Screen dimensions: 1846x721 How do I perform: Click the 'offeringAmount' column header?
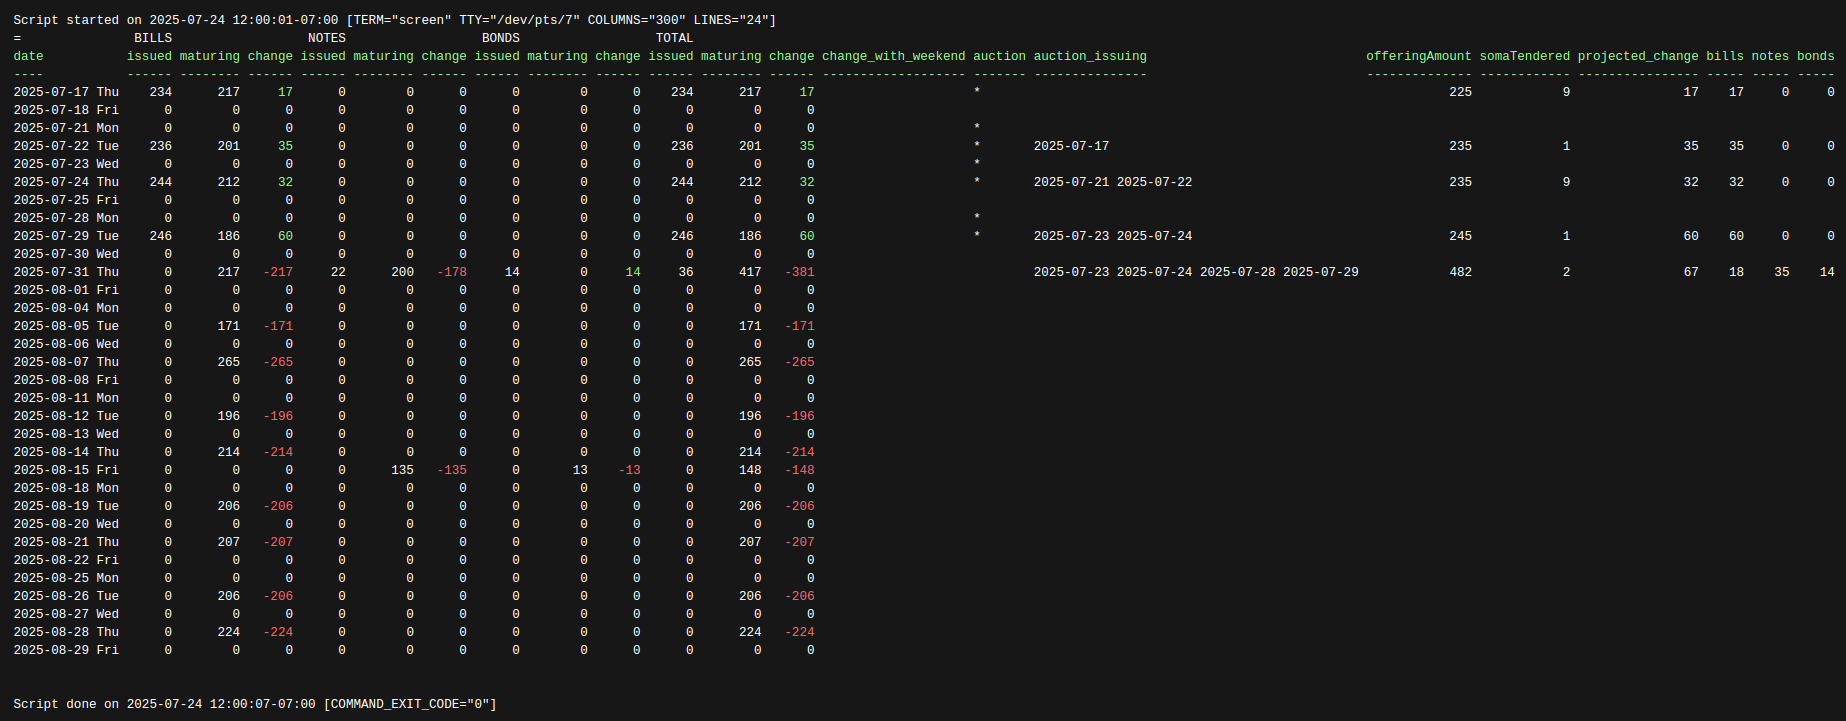point(1419,56)
